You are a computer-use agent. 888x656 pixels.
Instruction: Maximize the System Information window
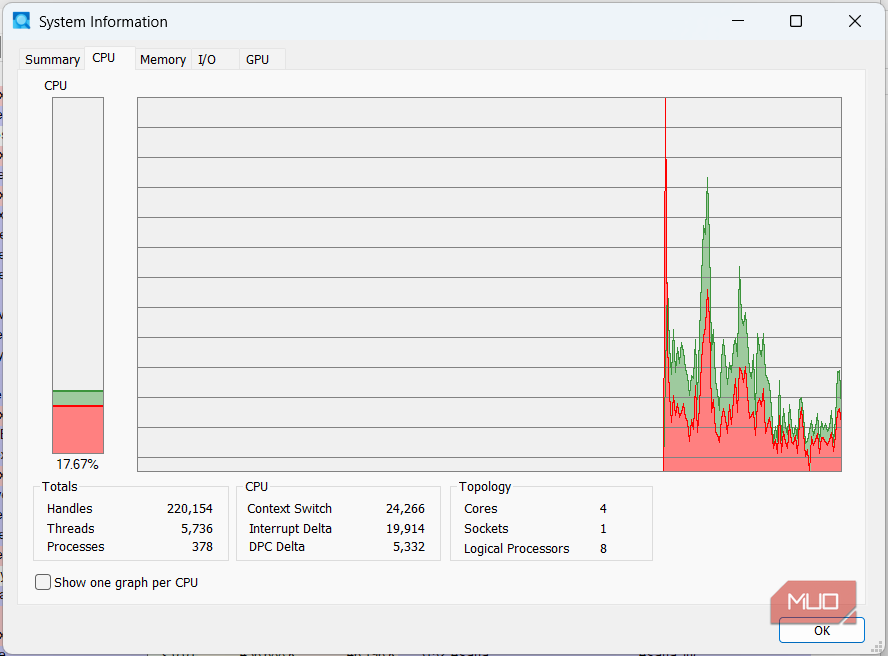click(796, 22)
